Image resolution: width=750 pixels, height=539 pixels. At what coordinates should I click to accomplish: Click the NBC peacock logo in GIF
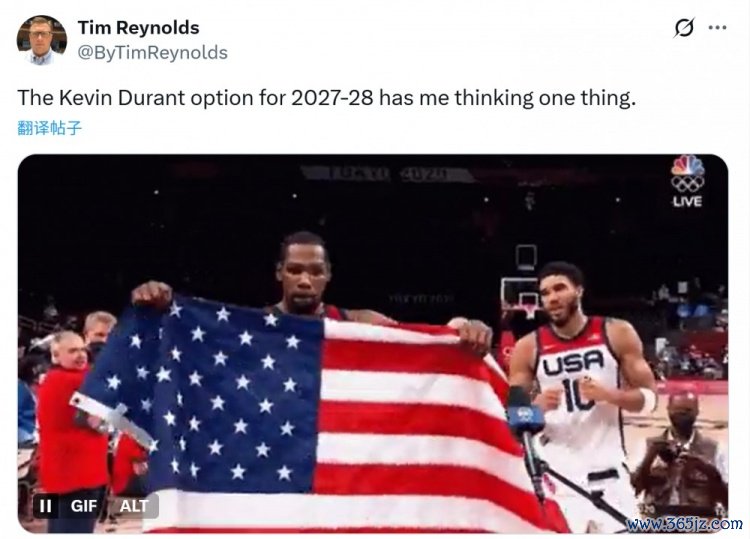pyautogui.click(x=687, y=165)
